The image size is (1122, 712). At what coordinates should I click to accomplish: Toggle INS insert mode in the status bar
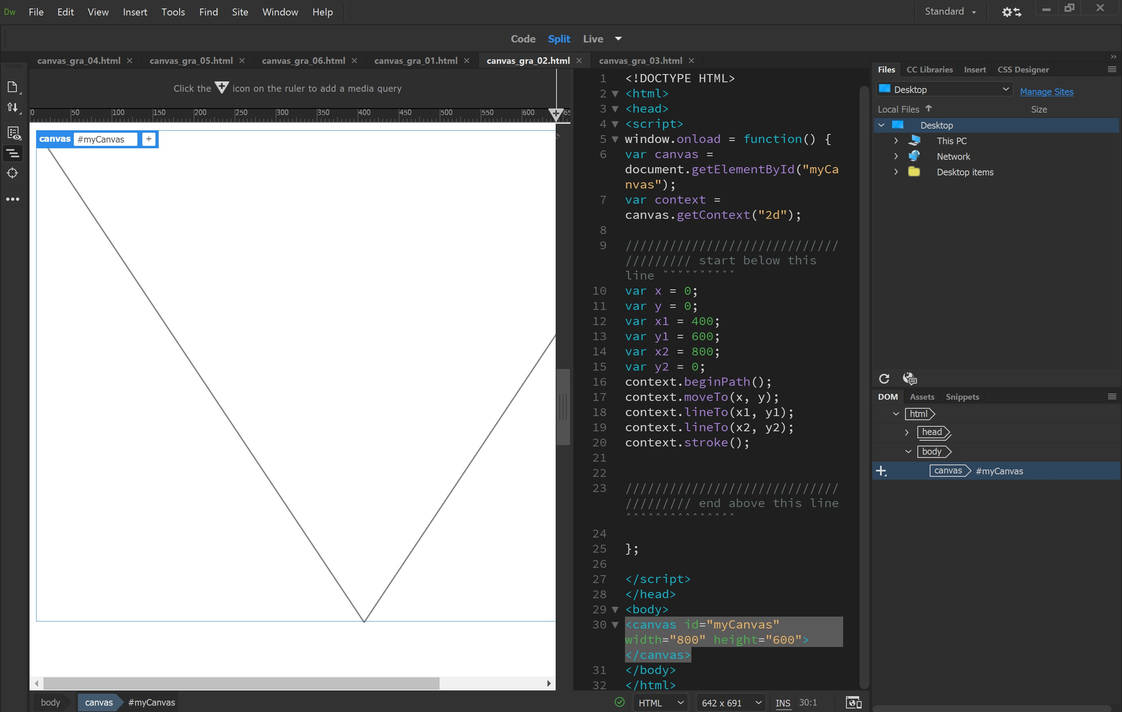(x=784, y=703)
